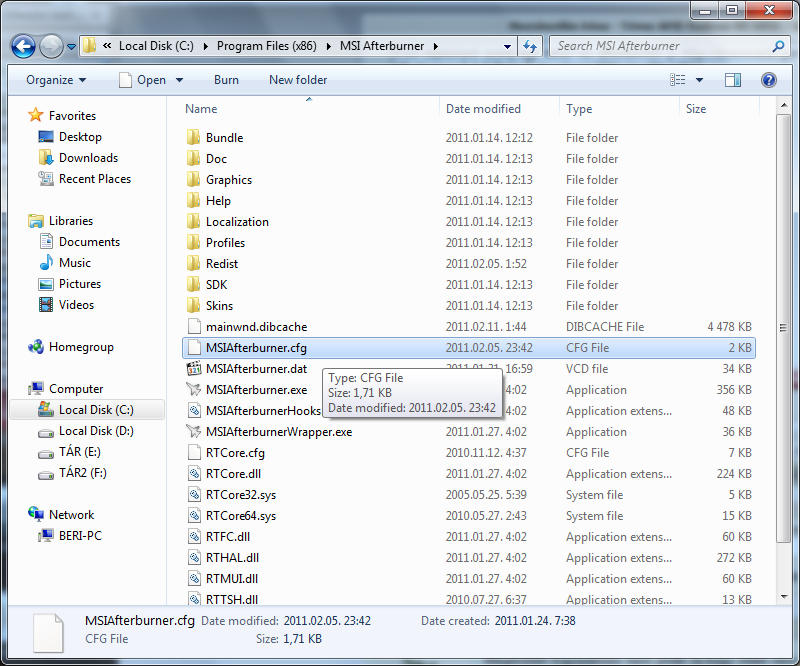Viewport: 800px width, 666px height.
Task: Open the view options dropdown arrow
Action: tap(699, 80)
